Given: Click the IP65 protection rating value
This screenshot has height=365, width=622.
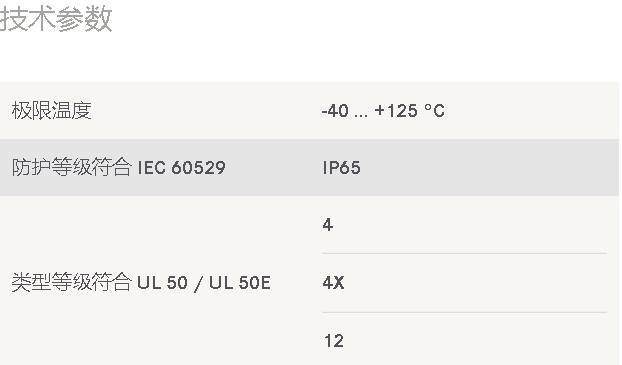Looking at the screenshot, I should [342, 168].
